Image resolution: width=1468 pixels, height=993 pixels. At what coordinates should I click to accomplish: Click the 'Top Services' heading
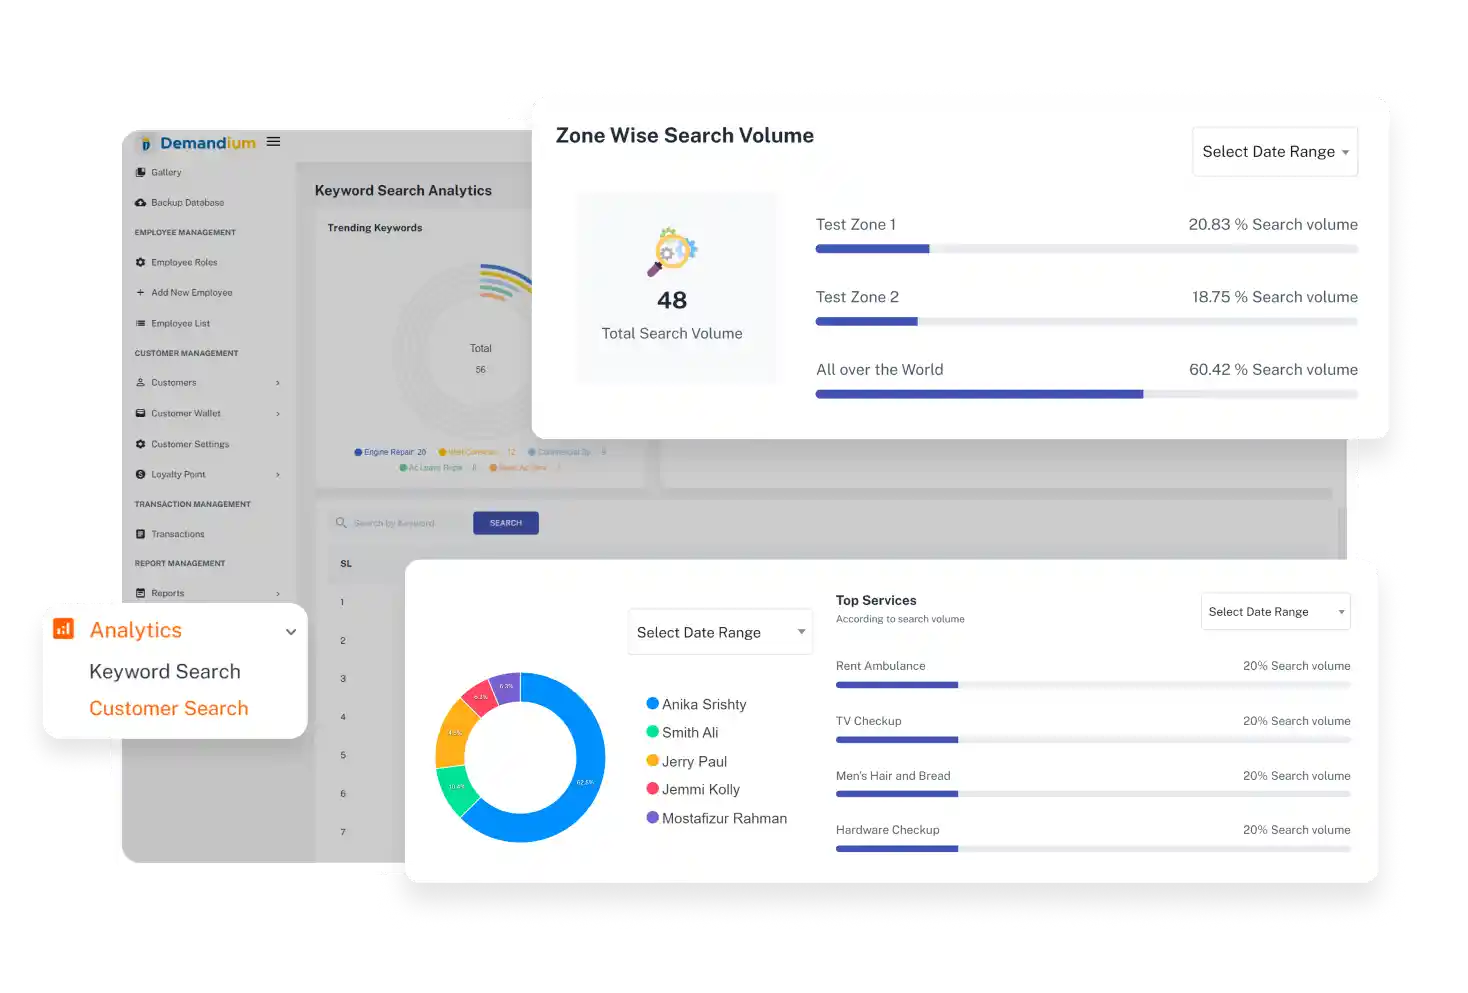[x=876, y=600]
